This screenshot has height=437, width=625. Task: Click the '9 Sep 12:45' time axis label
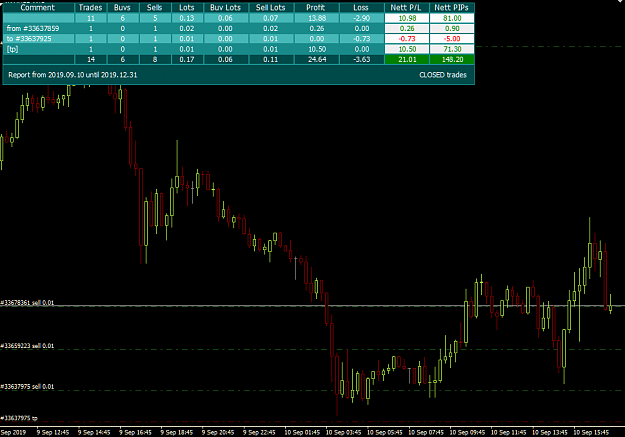tap(53, 432)
